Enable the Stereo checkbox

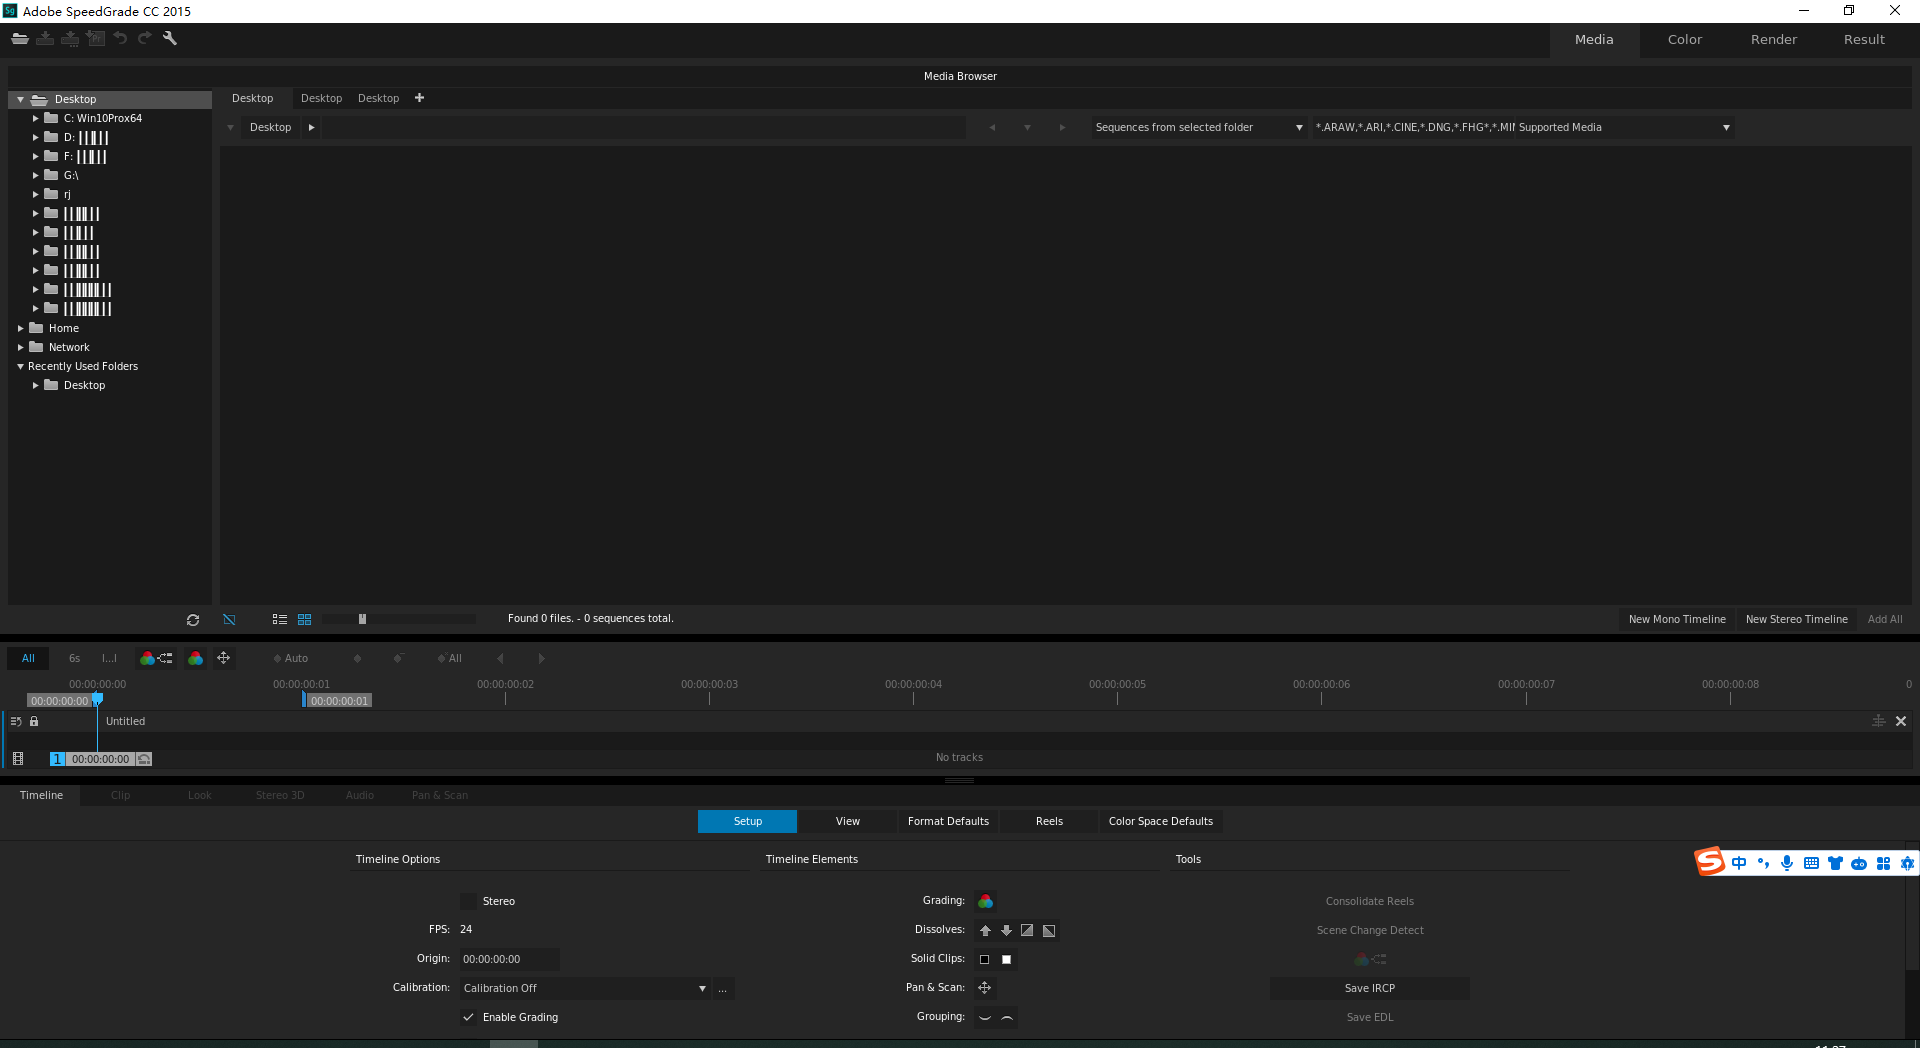click(x=468, y=901)
